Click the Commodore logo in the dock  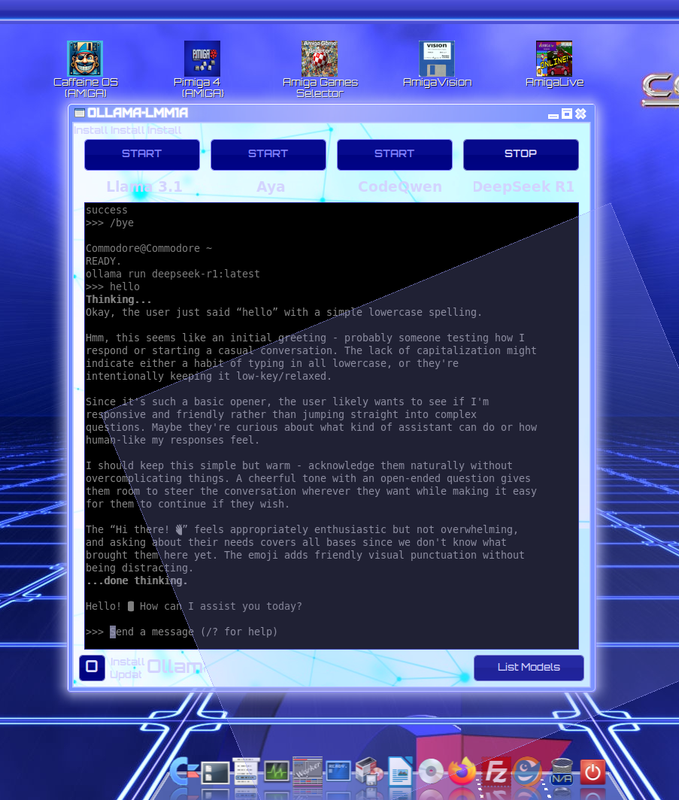184,772
